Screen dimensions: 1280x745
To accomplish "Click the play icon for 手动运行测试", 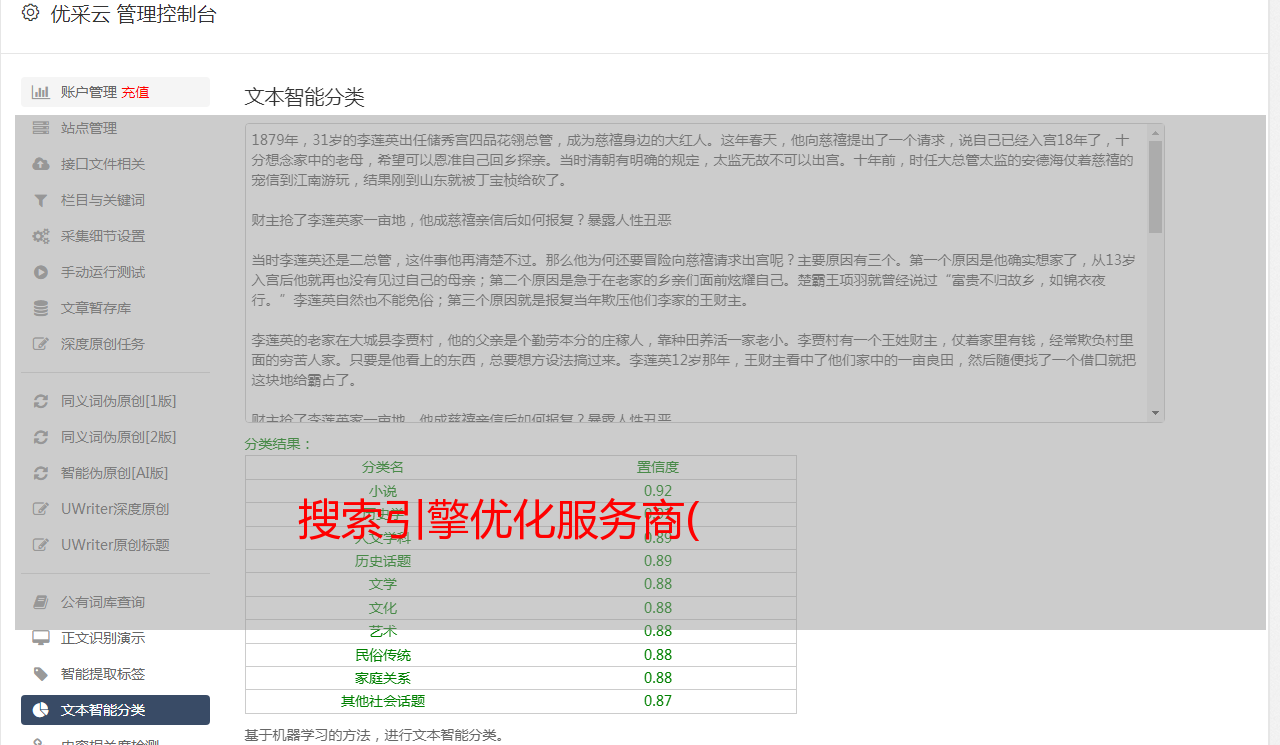I will pos(41,272).
